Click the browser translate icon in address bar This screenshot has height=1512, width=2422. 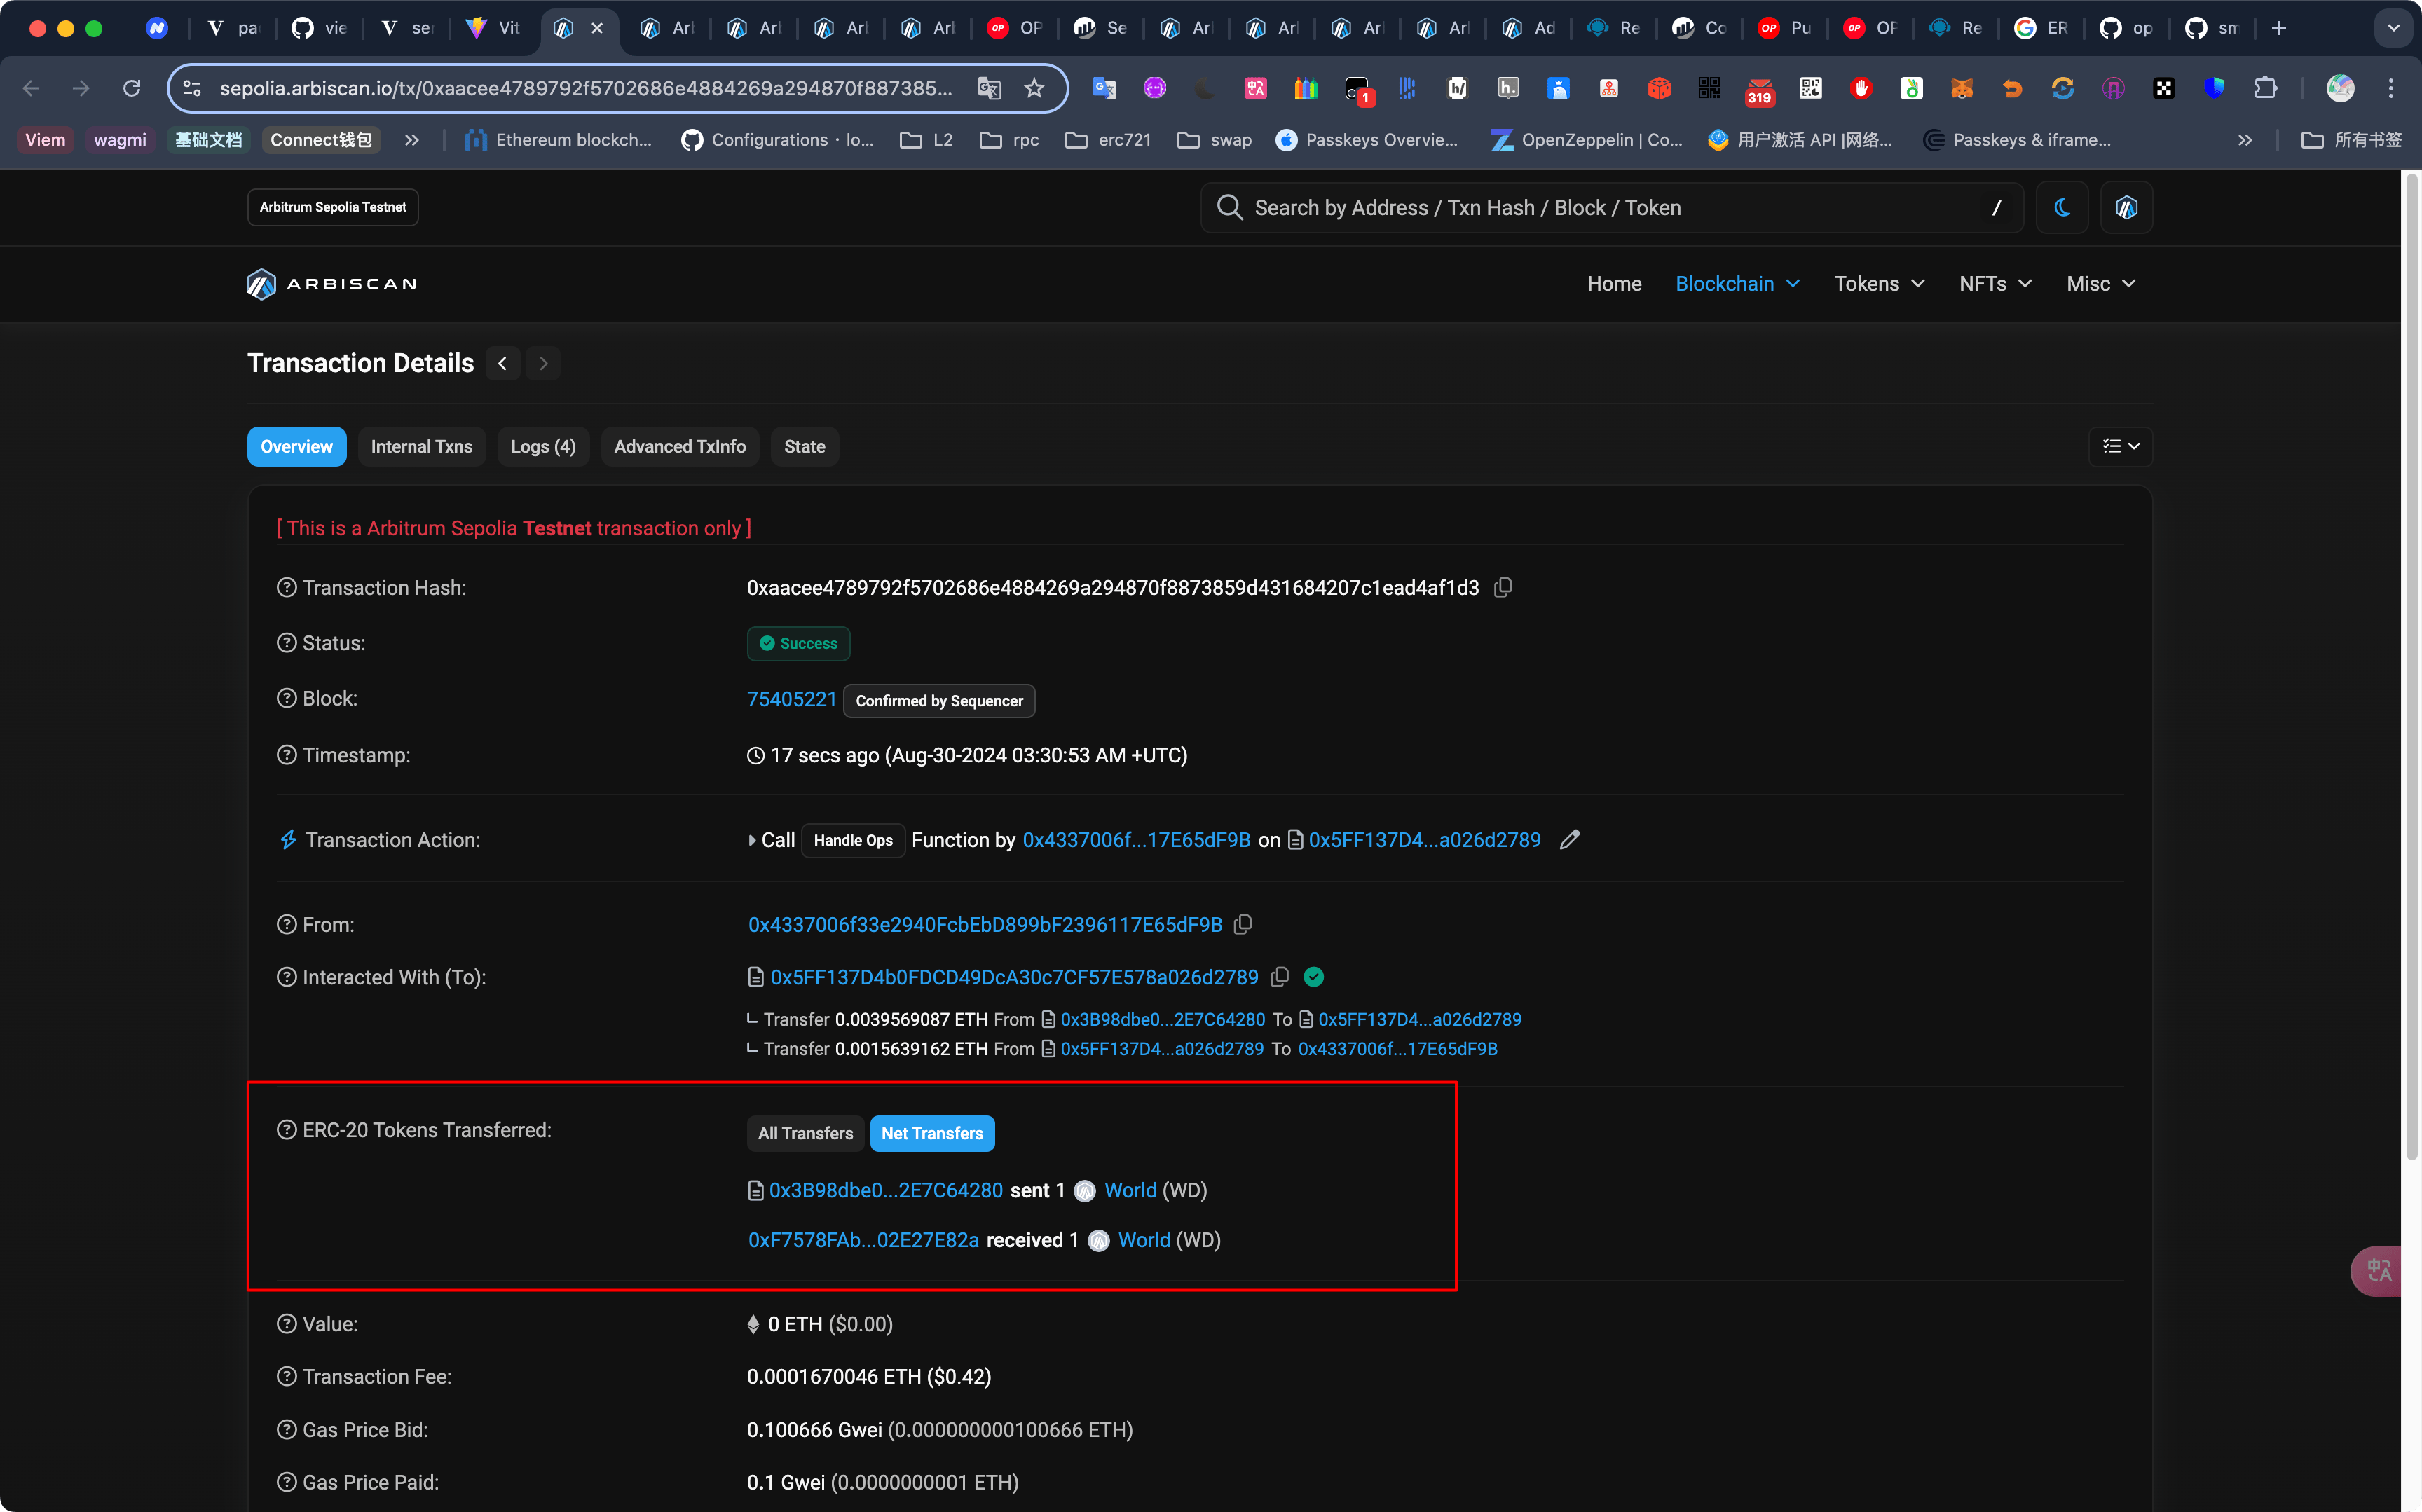[988, 88]
